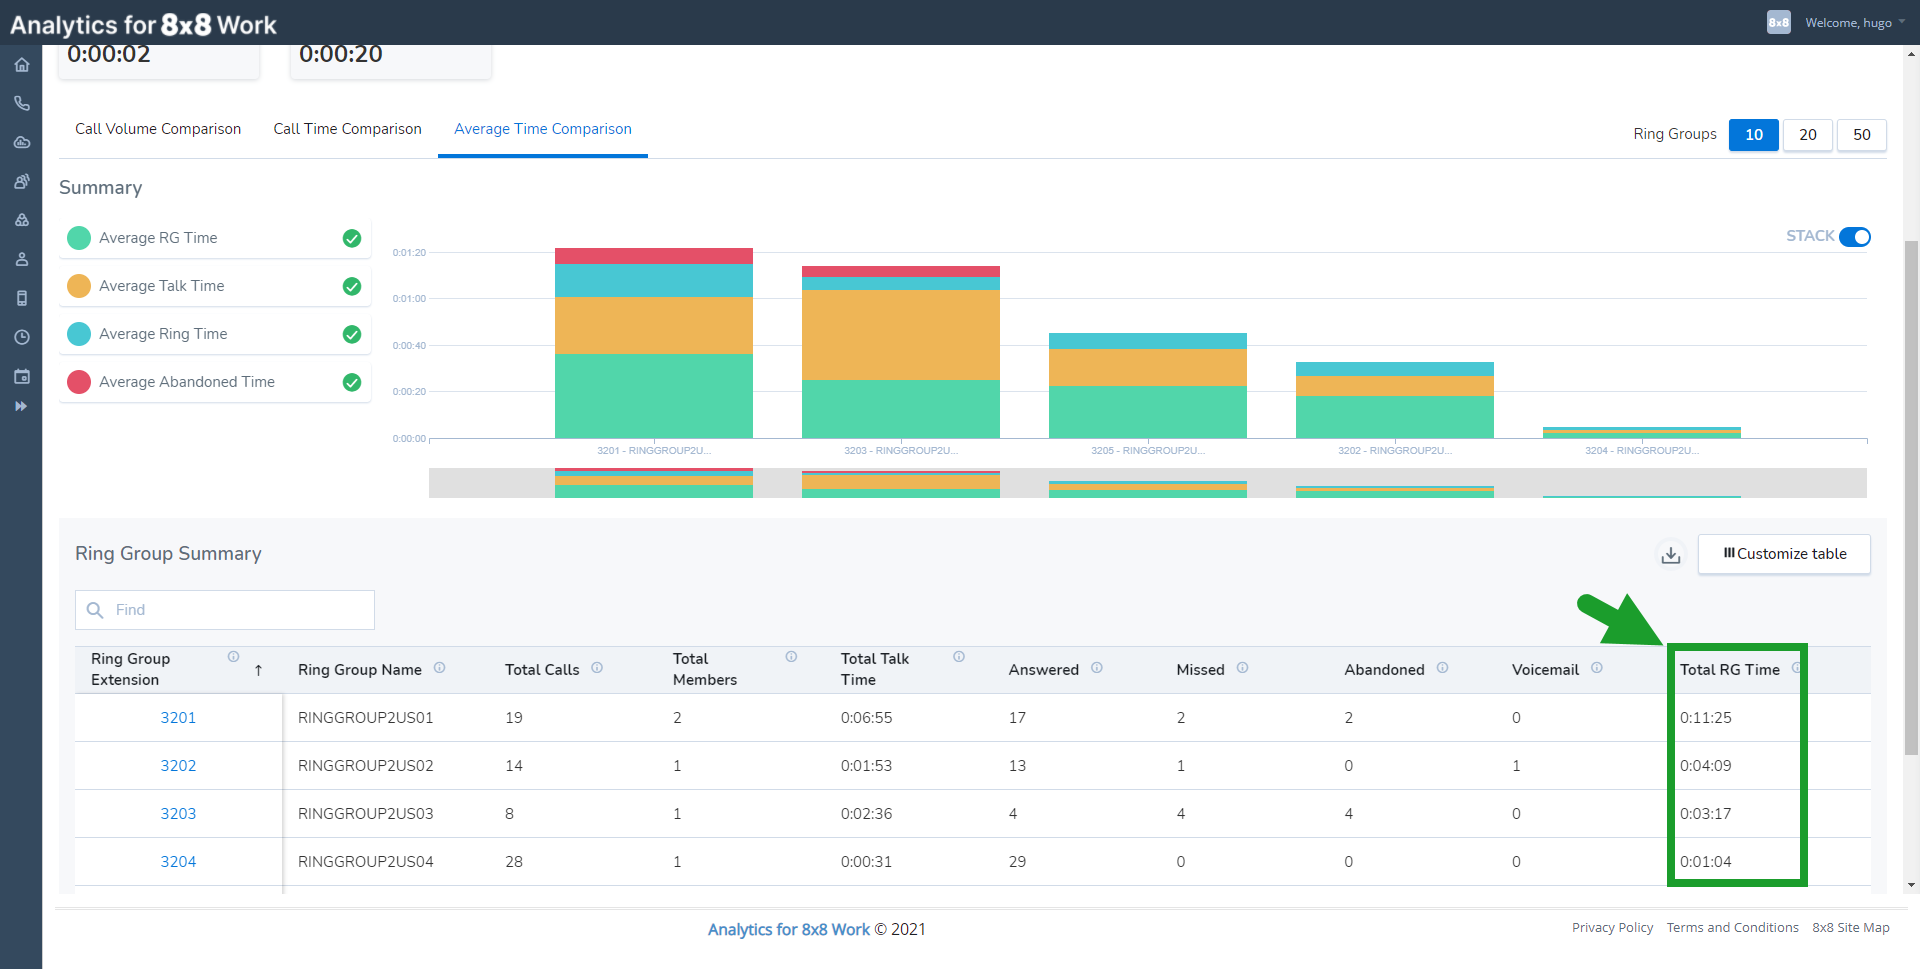1920x969 pixels.
Task: Reverse sort on Ring Group Extension column
Action: click(259, 669)
